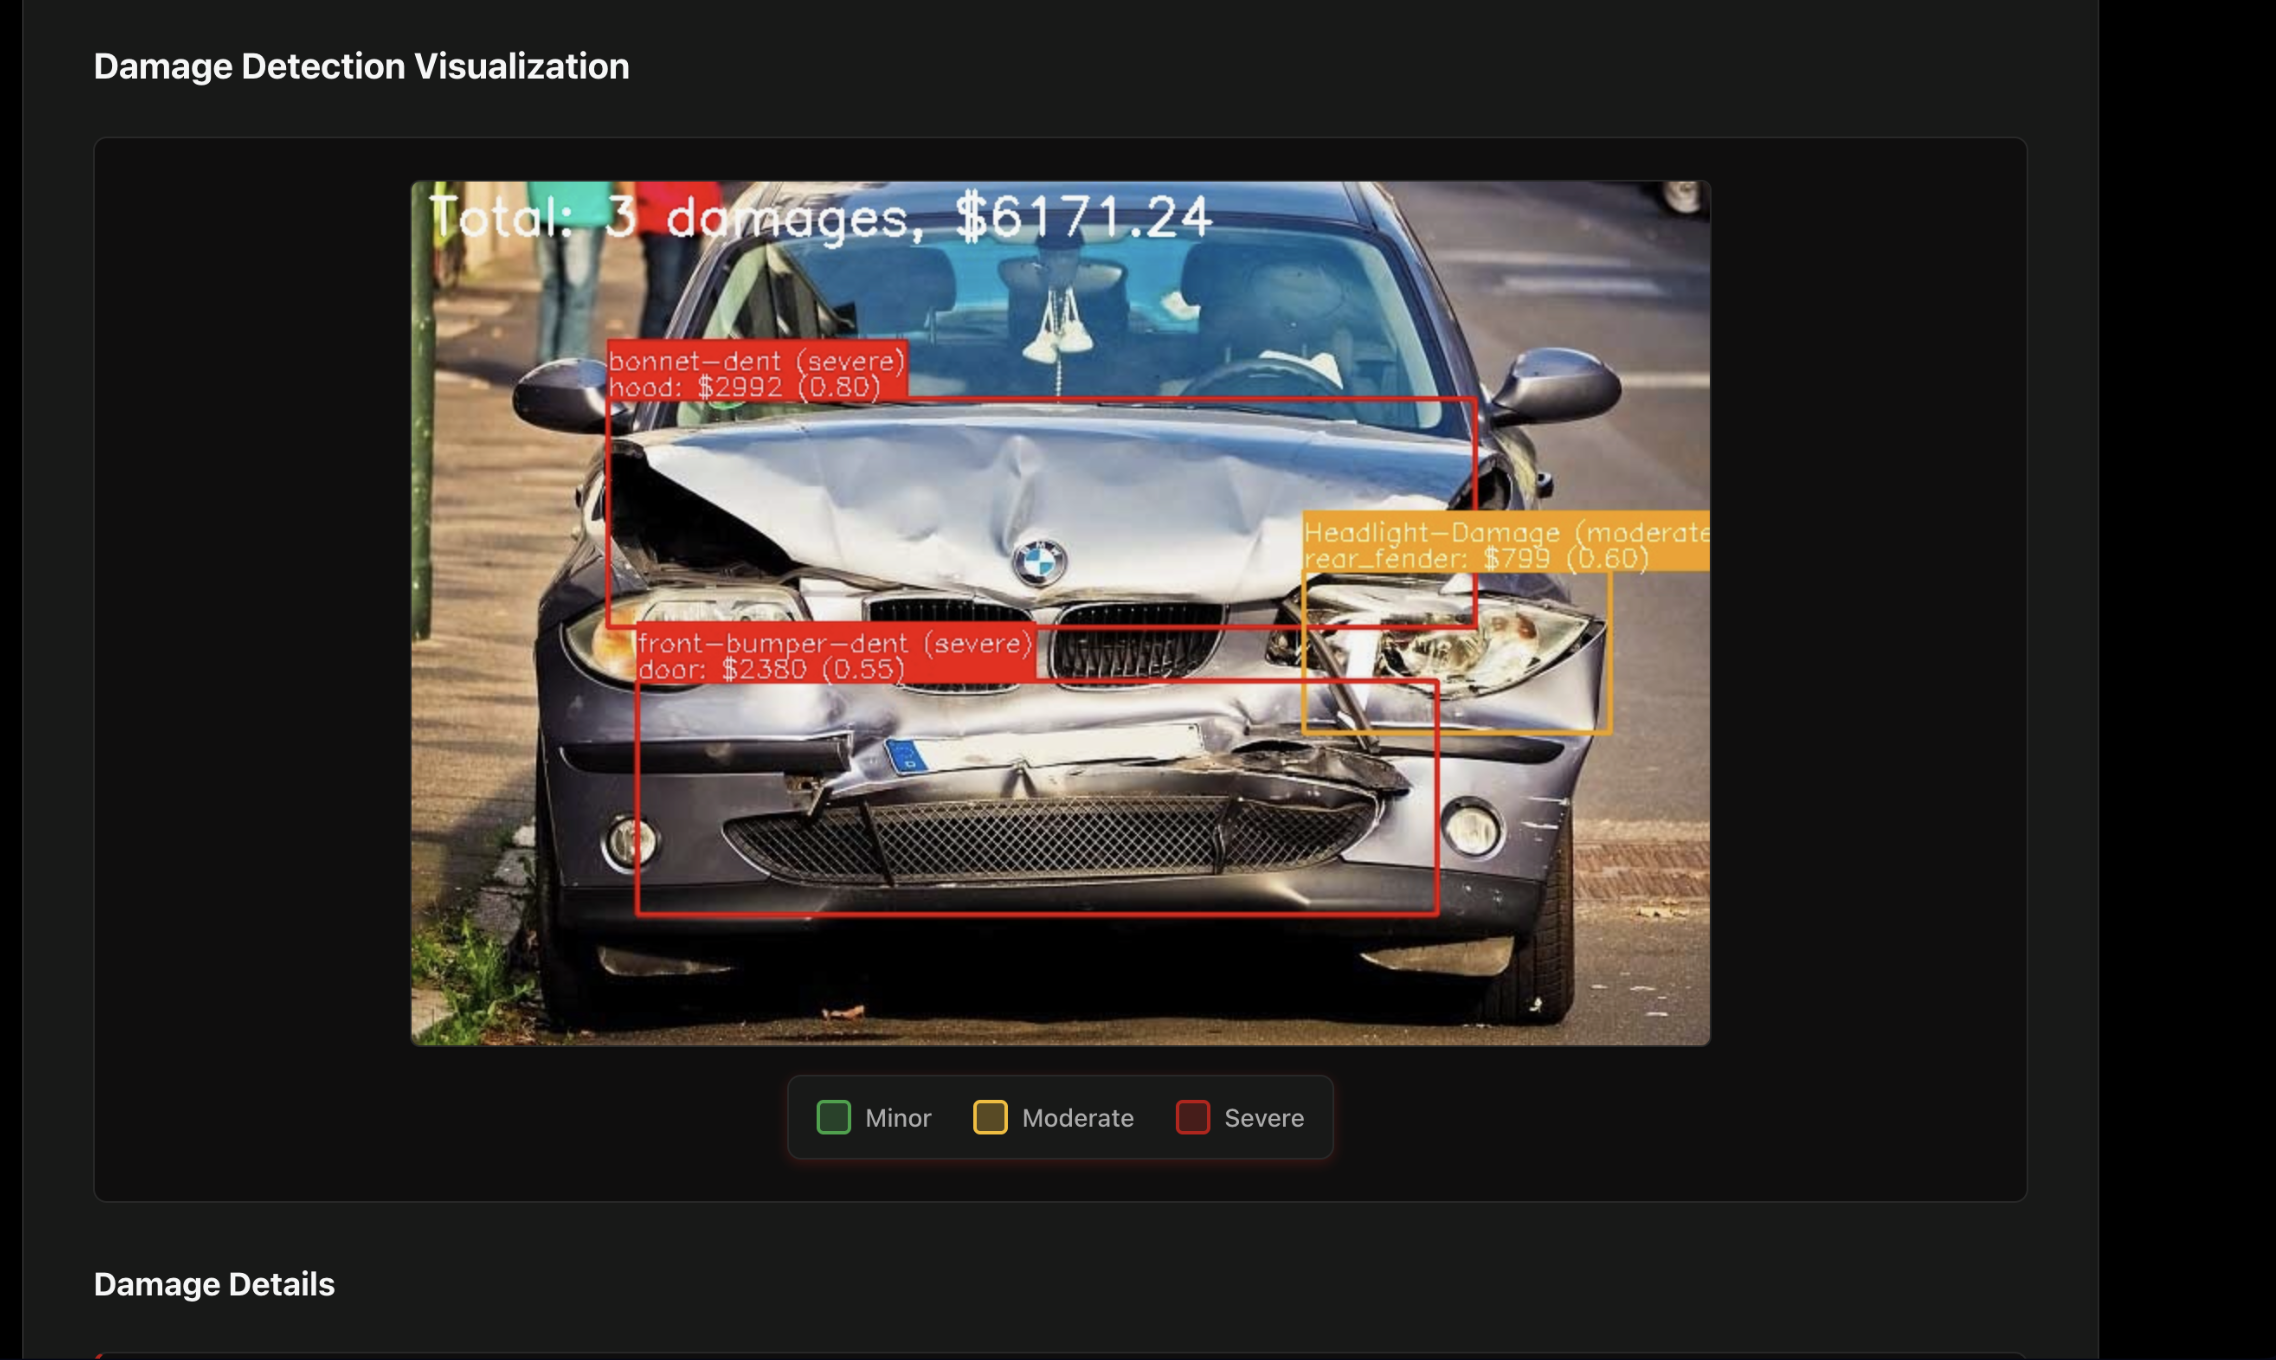Click the bonnet-dent (severe) annotation label
This screenshot has width=2276, height=1360.
tap(756, 361)
